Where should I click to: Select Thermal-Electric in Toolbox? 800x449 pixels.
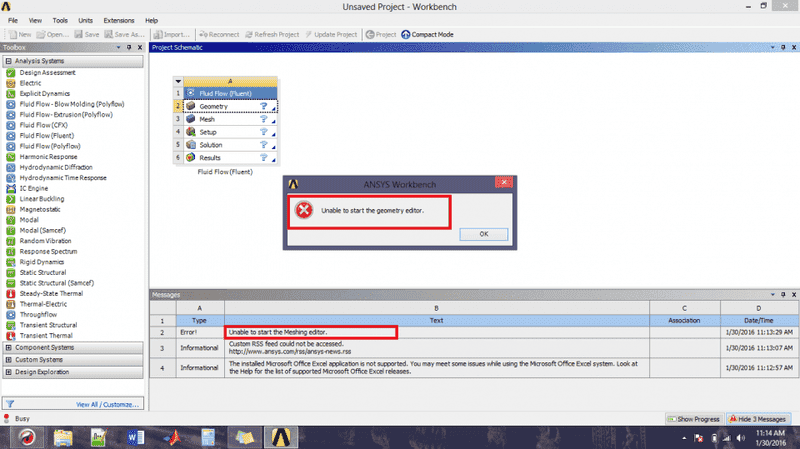coord(43,305)
